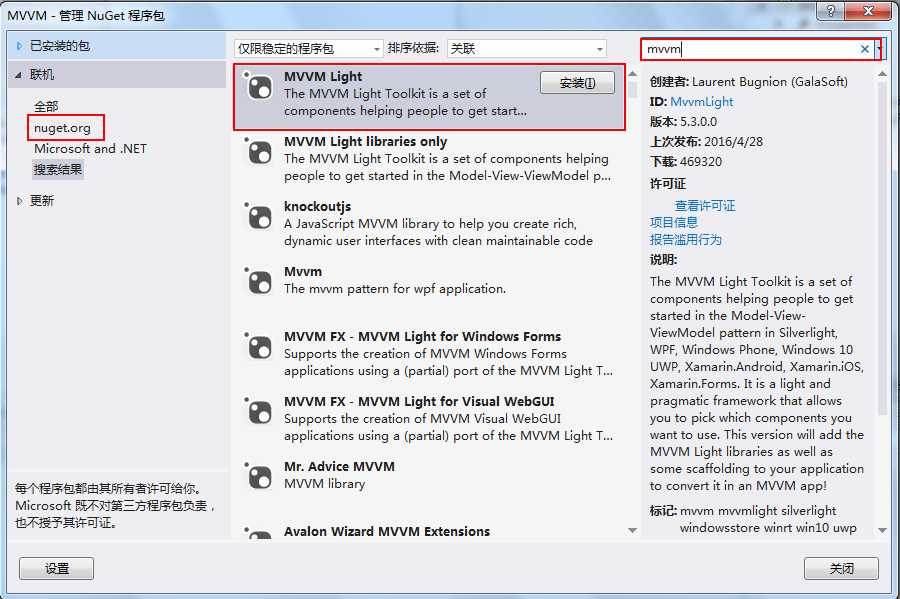Click the package list scroll down arrow

[x=632, y=531]
